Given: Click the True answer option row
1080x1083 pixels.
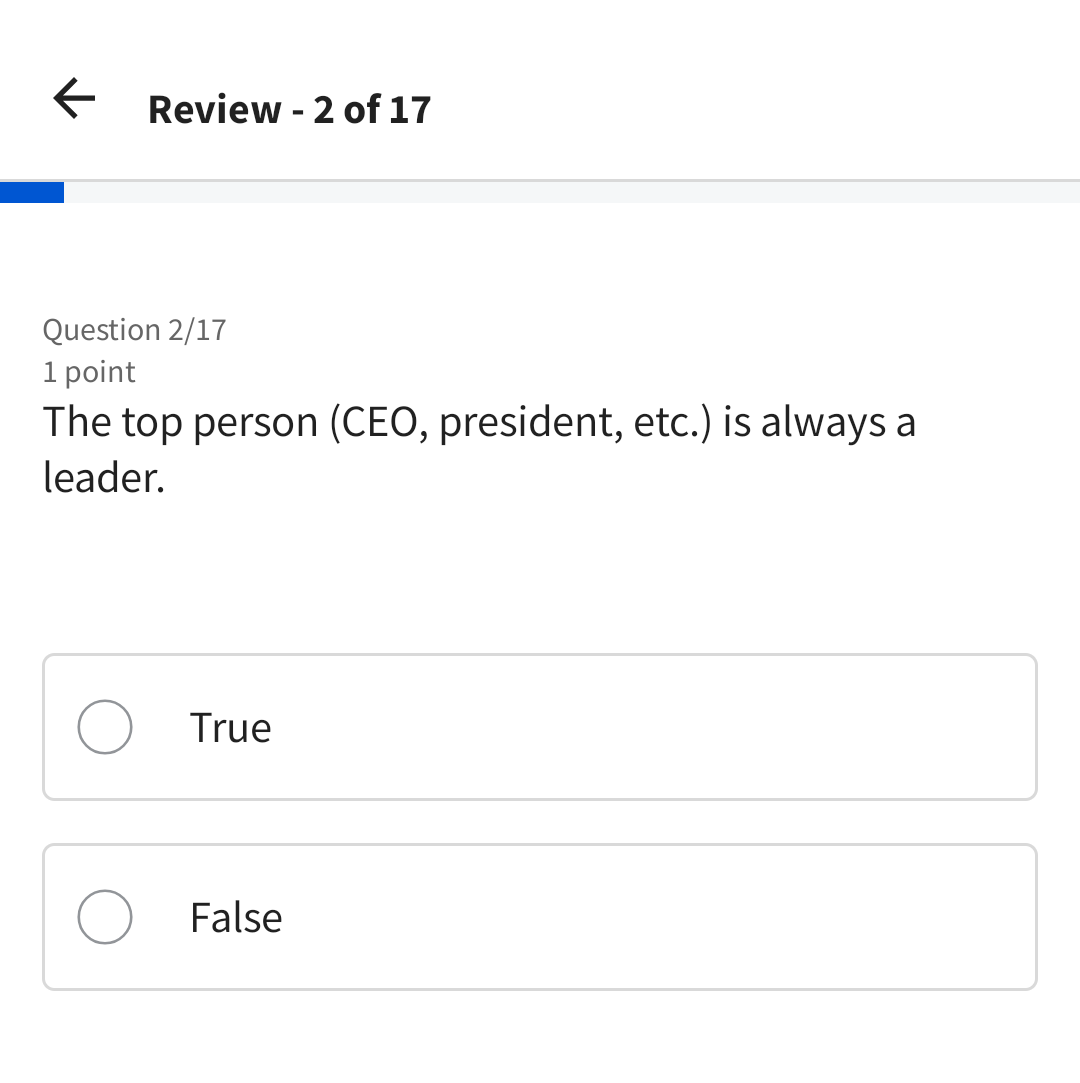Looking at the screenshot, I should coord(540,727).
